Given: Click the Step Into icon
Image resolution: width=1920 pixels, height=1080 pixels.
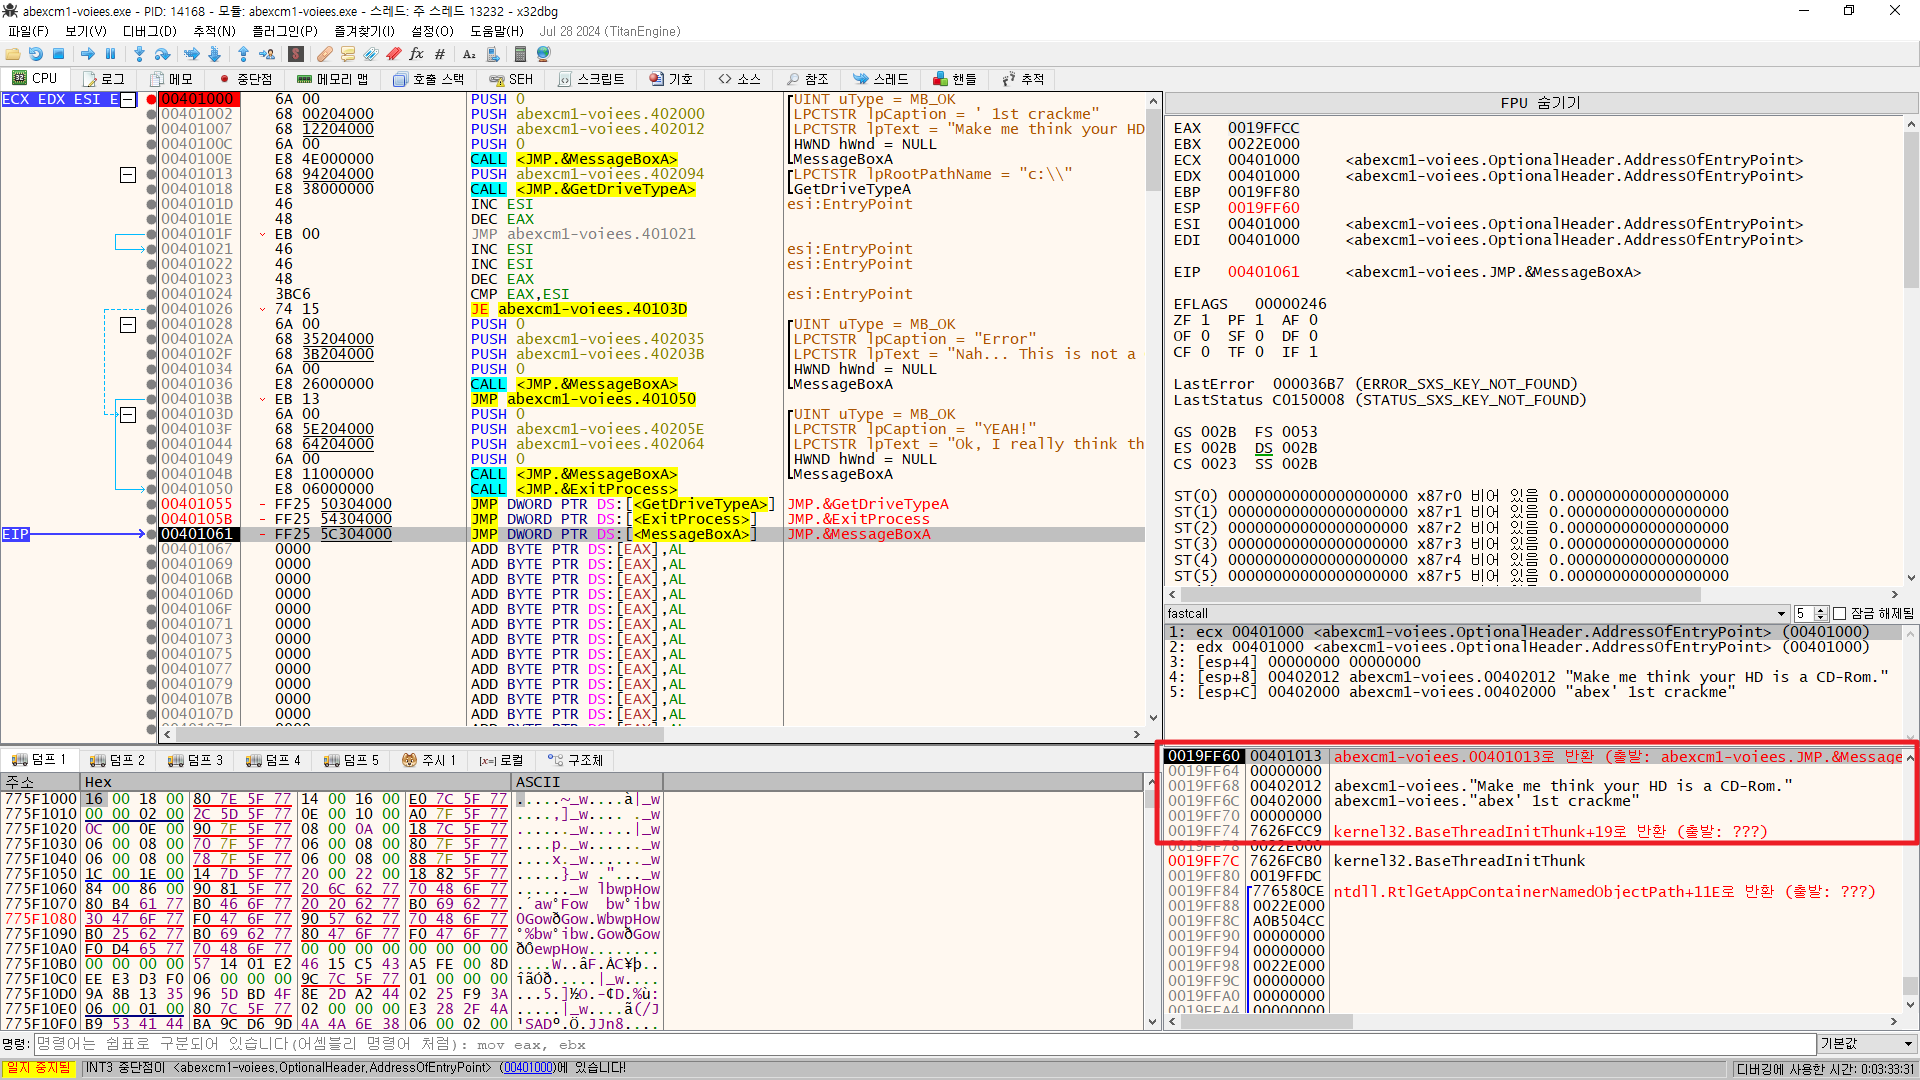Looking at the screenshot, I should click(x=138, y=54).
